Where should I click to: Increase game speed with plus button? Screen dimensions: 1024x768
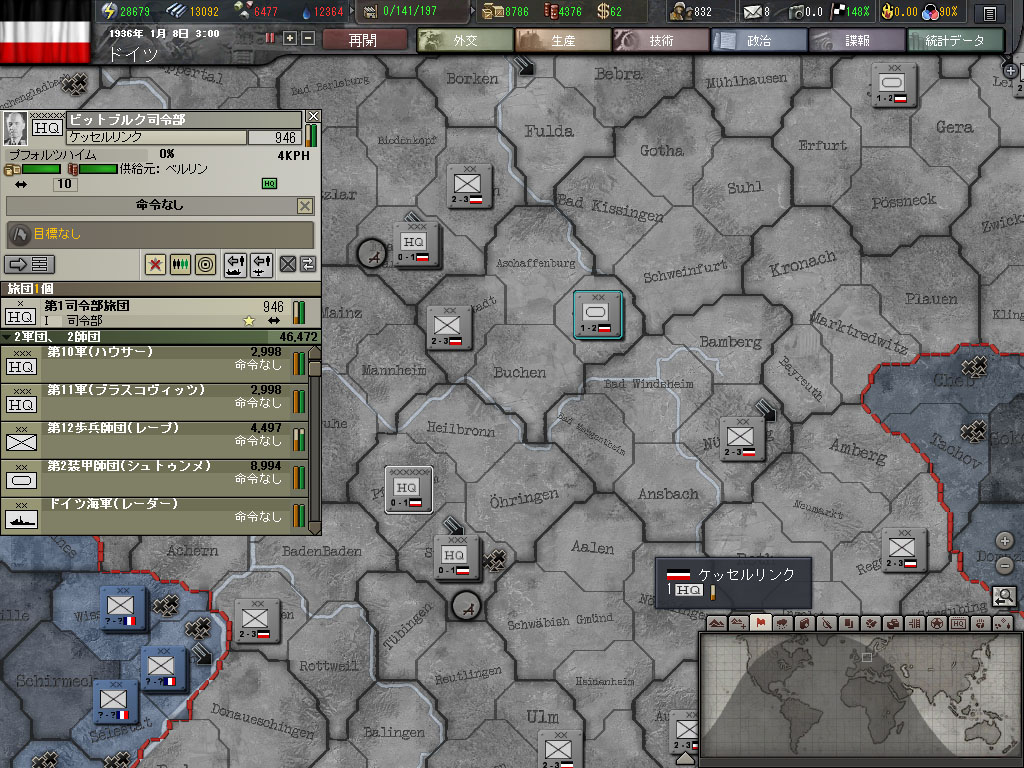tap(290, 39)
